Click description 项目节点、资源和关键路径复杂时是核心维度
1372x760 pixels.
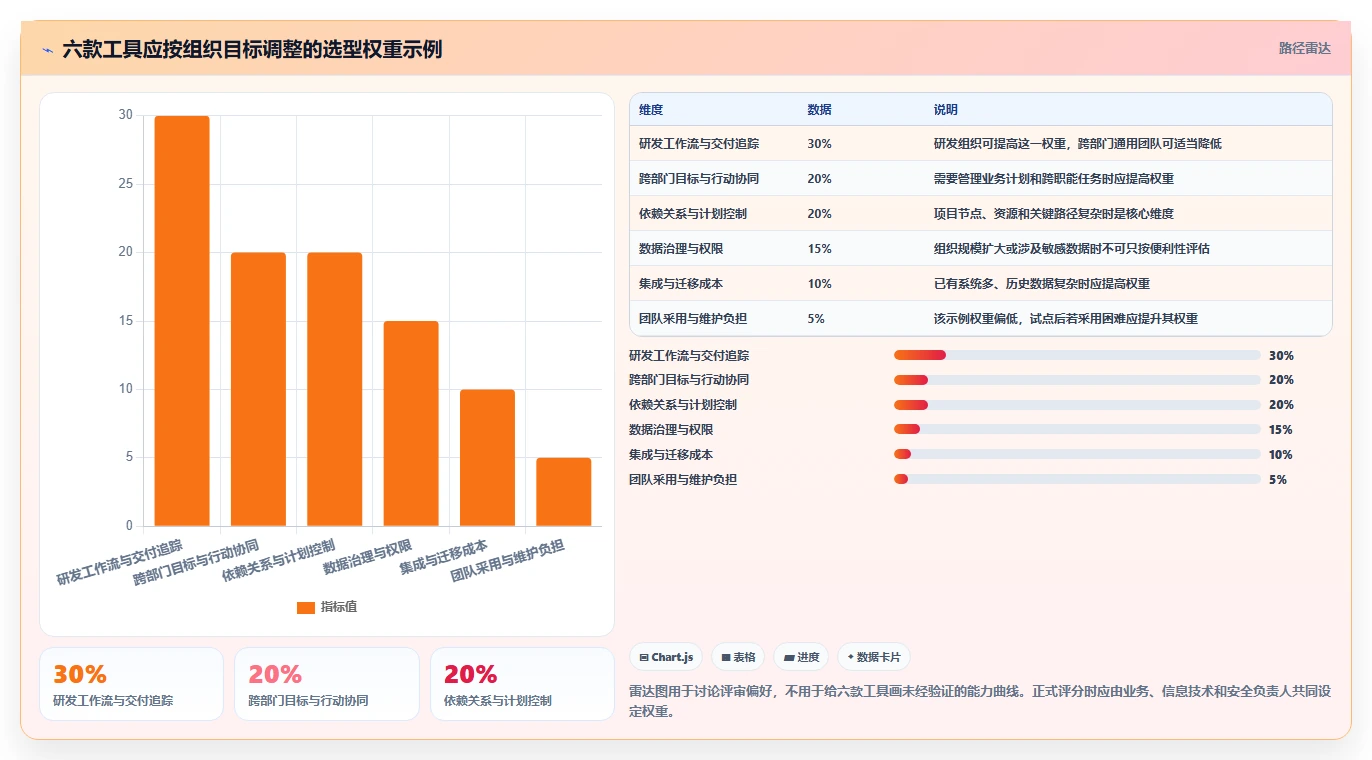click(x=1054, y=214)
